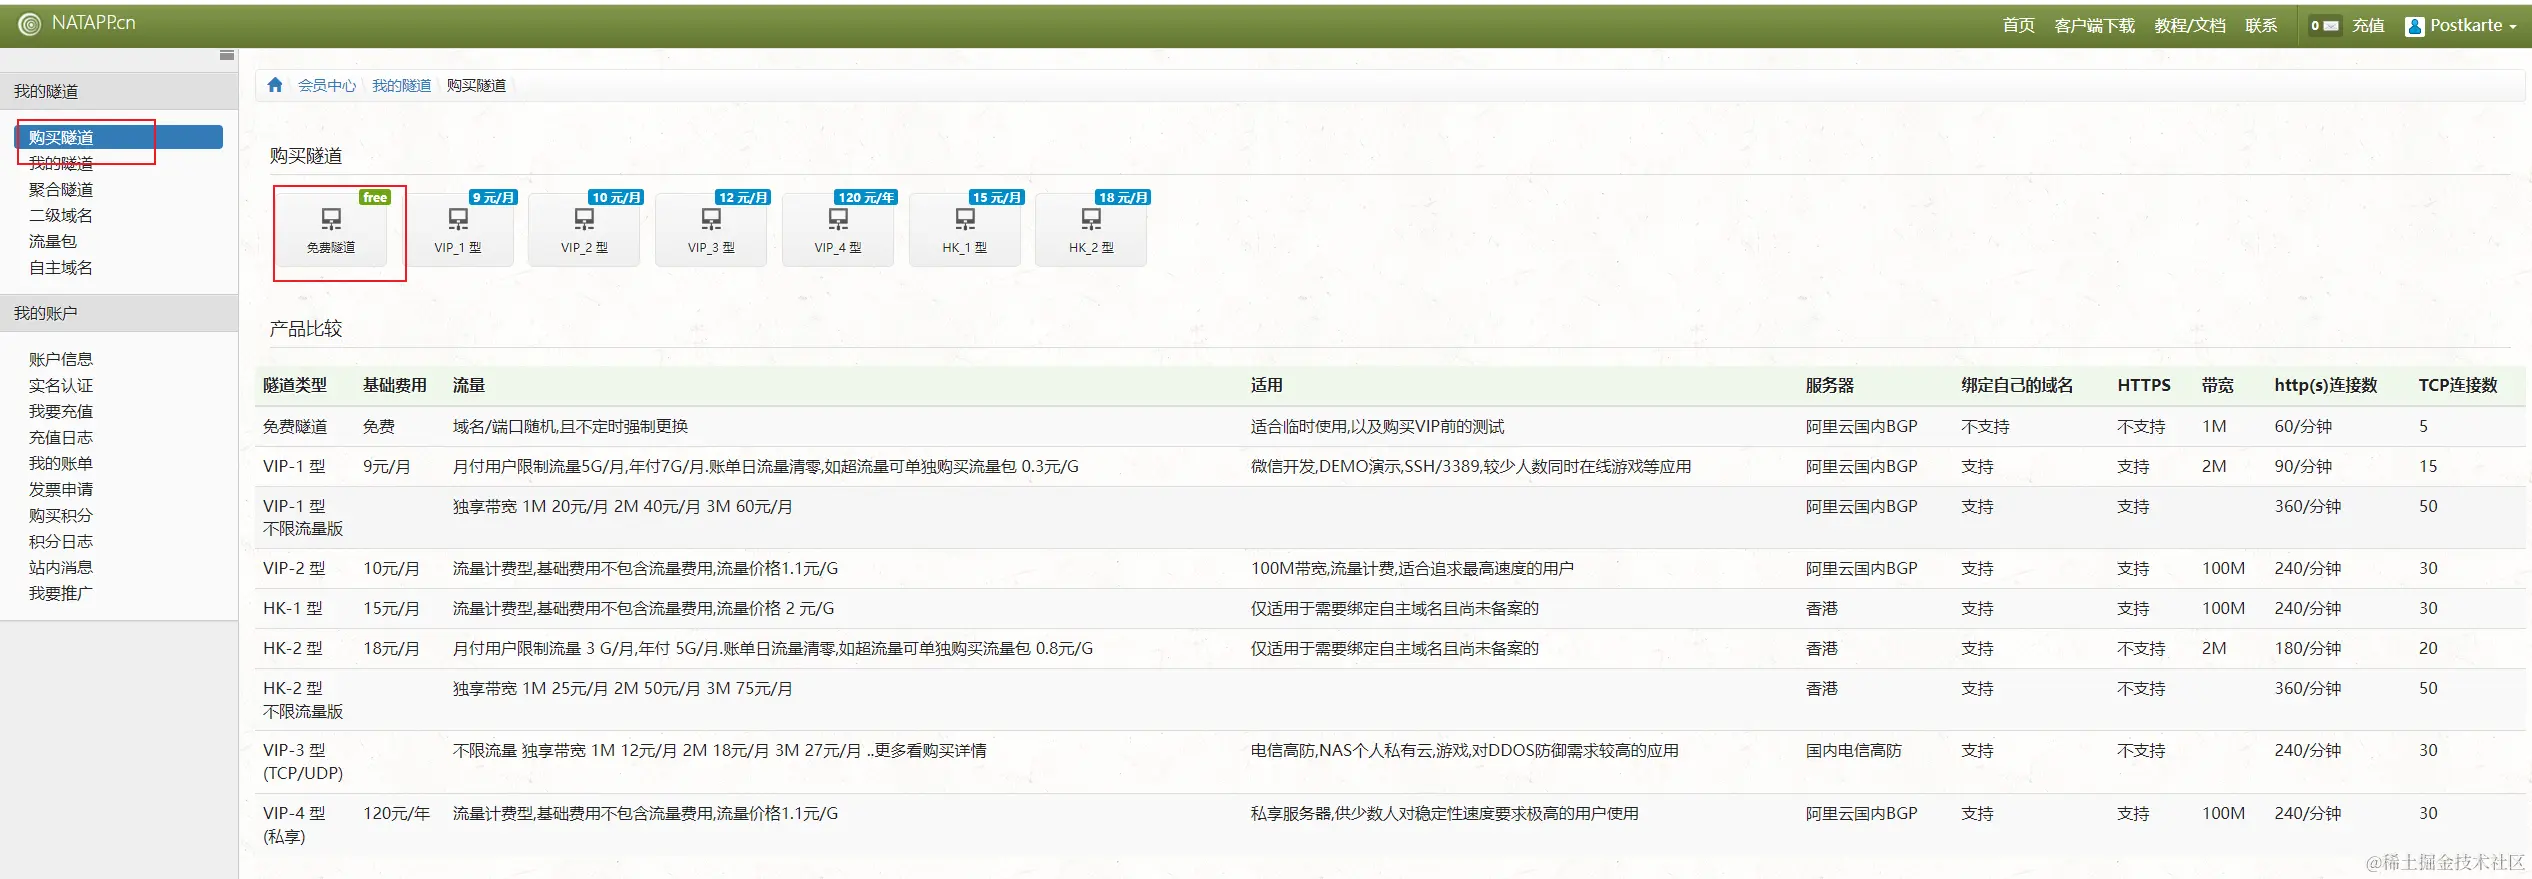Open 充值日志 in the sidebar
2532x879 pixels.
(61, 437)
